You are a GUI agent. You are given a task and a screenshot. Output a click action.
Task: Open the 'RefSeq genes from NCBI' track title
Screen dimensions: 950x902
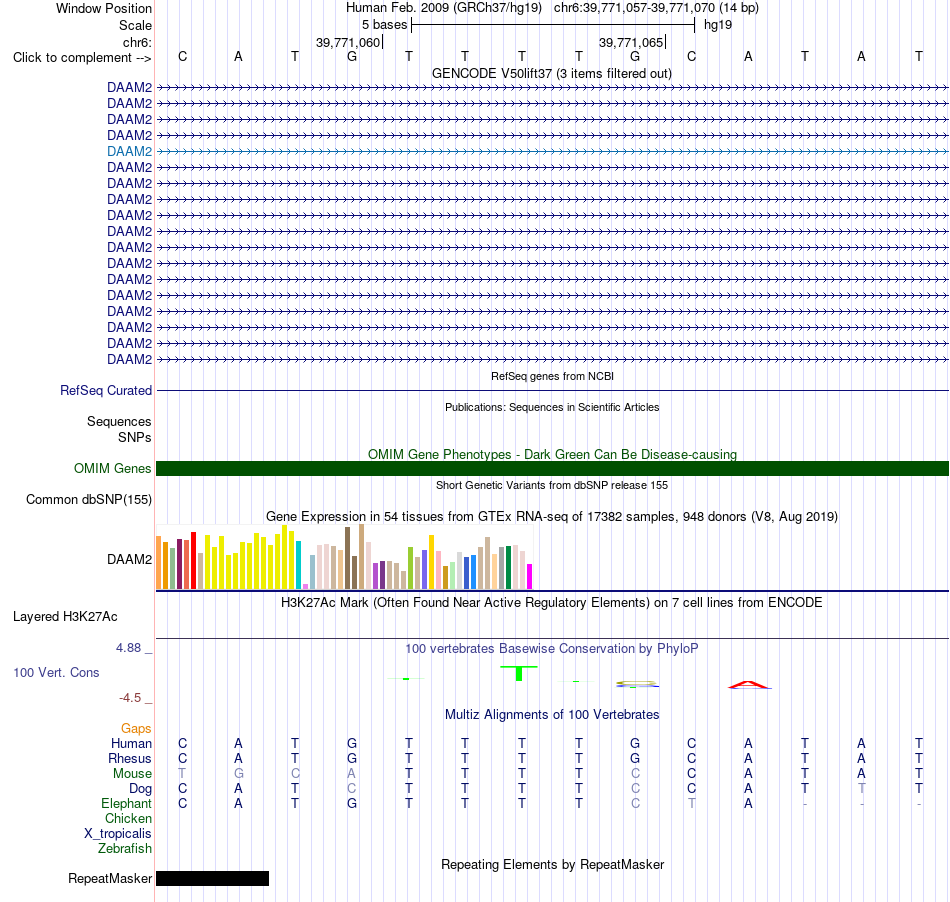552,376
